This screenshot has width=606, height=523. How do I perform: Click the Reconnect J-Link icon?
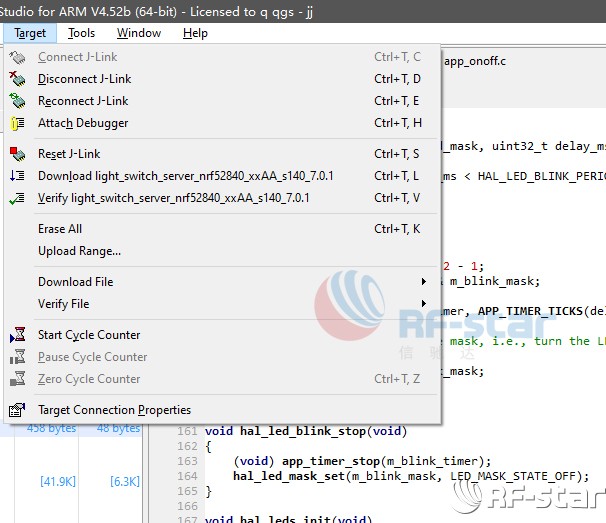coord(17,101)
